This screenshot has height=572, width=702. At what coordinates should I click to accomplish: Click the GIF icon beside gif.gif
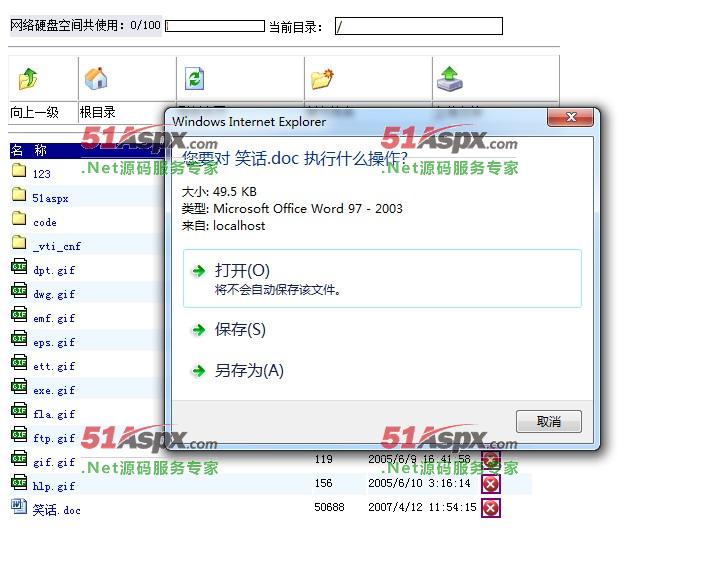pyautogui.click(x=19, y=458)
